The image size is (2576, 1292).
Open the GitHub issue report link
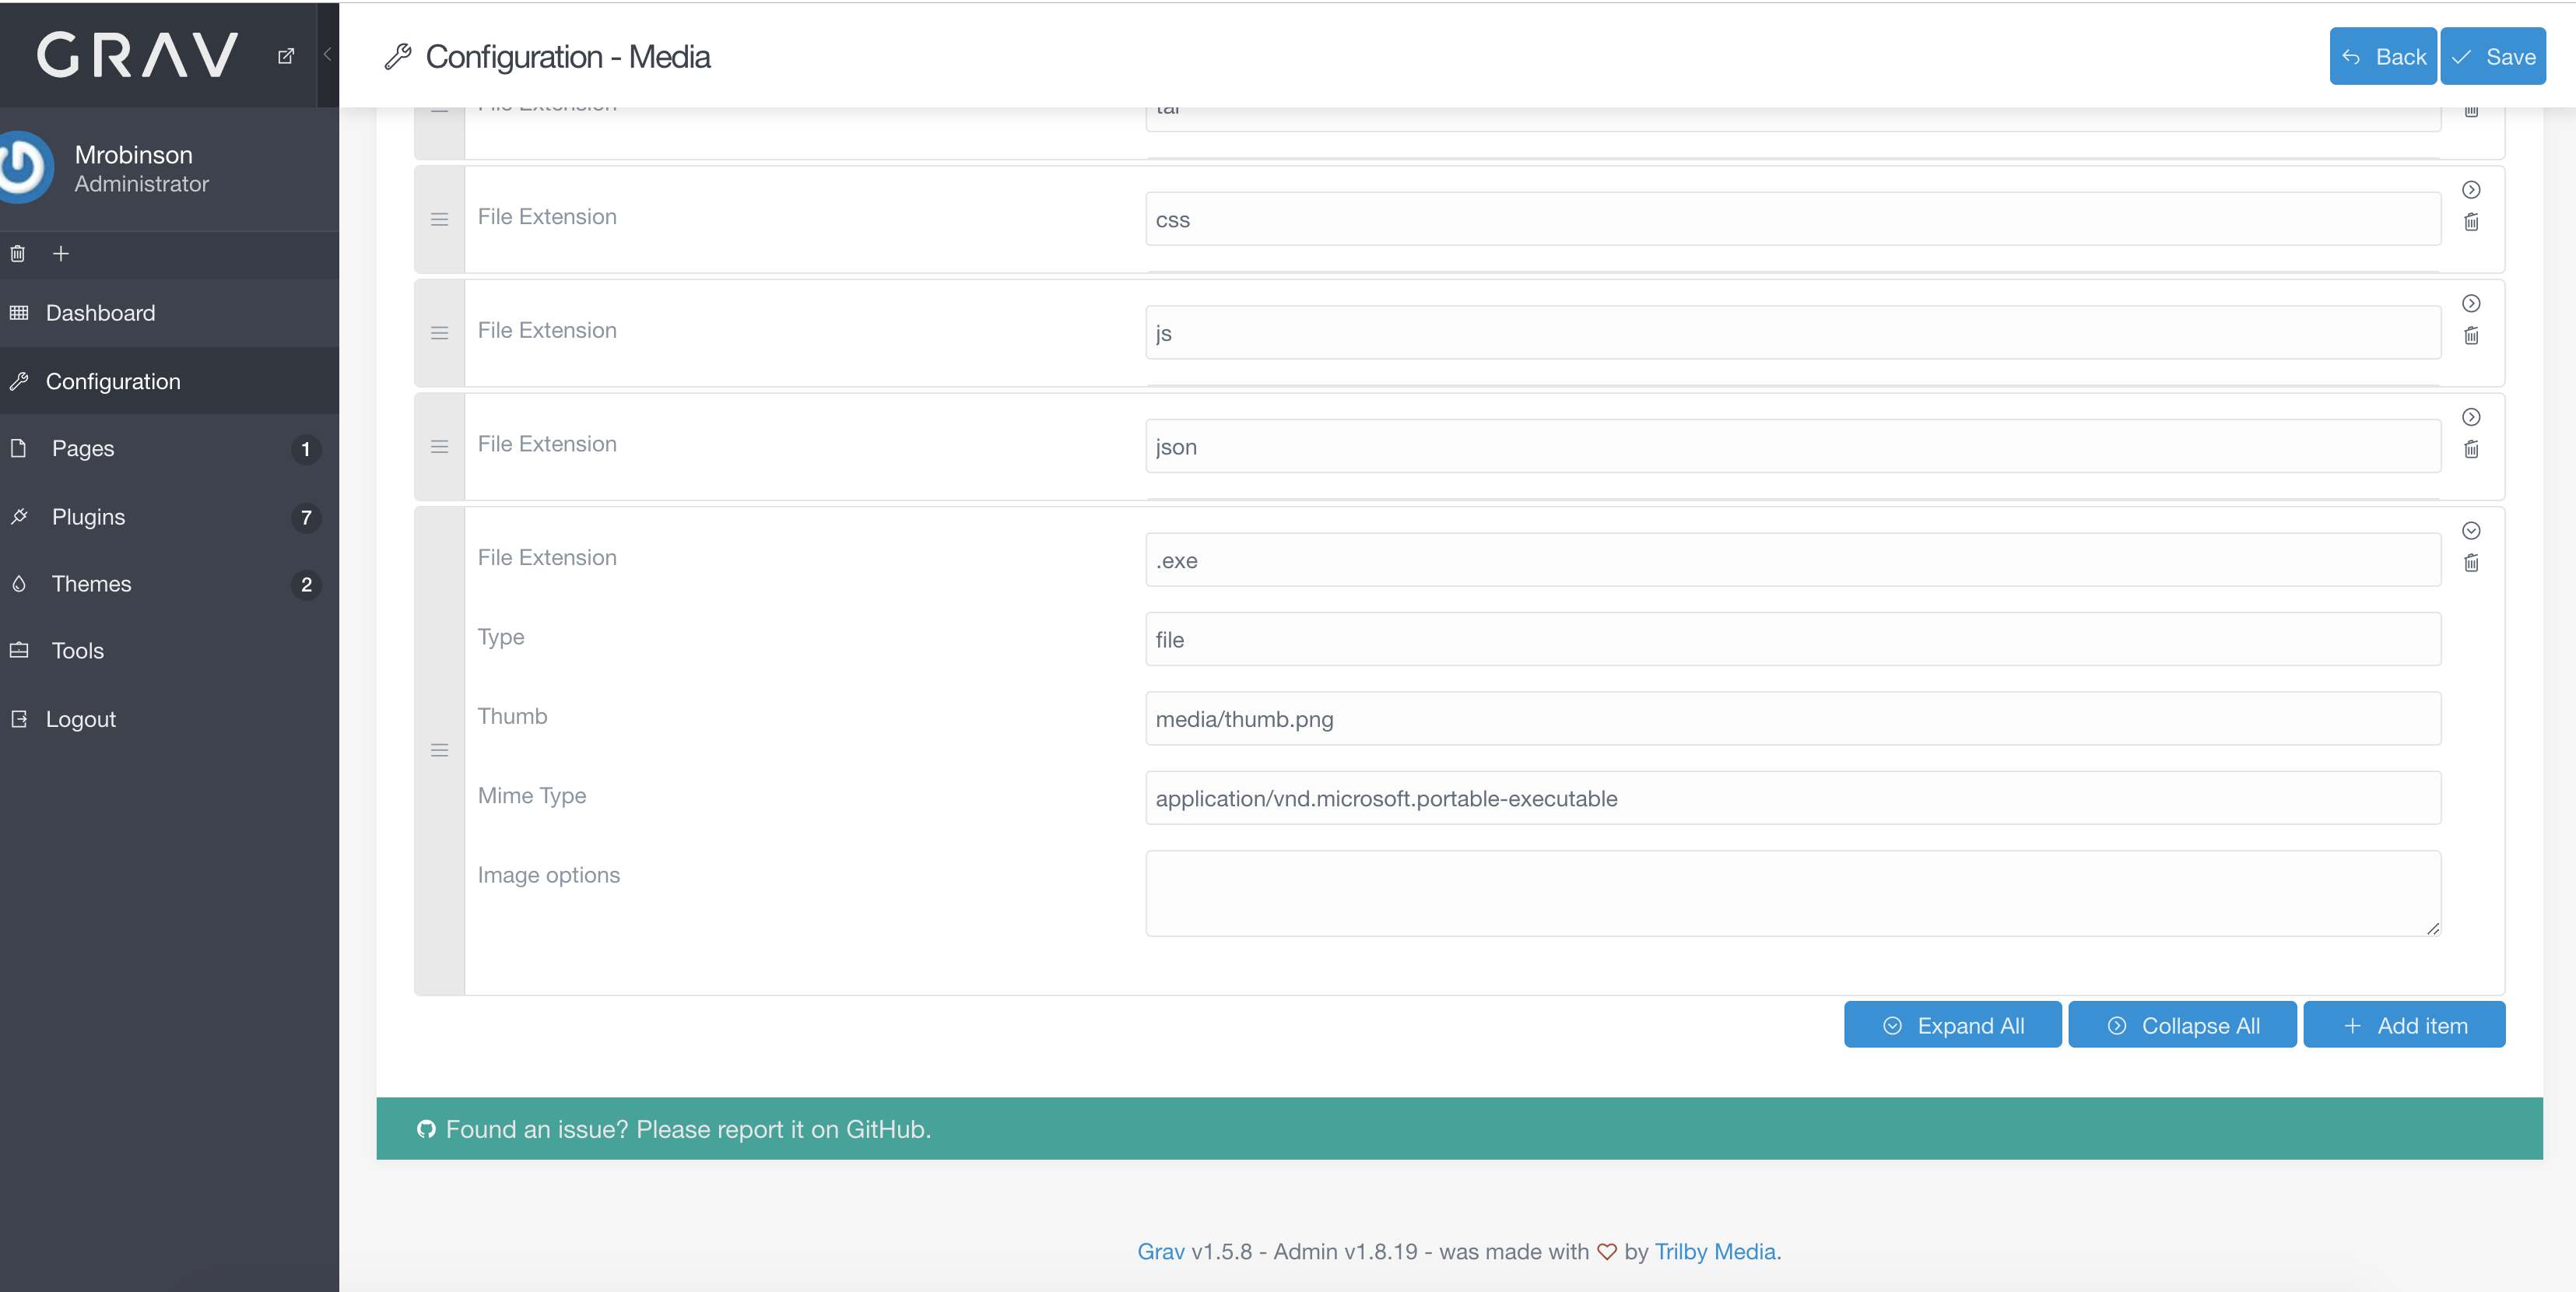pos(688,1129)
